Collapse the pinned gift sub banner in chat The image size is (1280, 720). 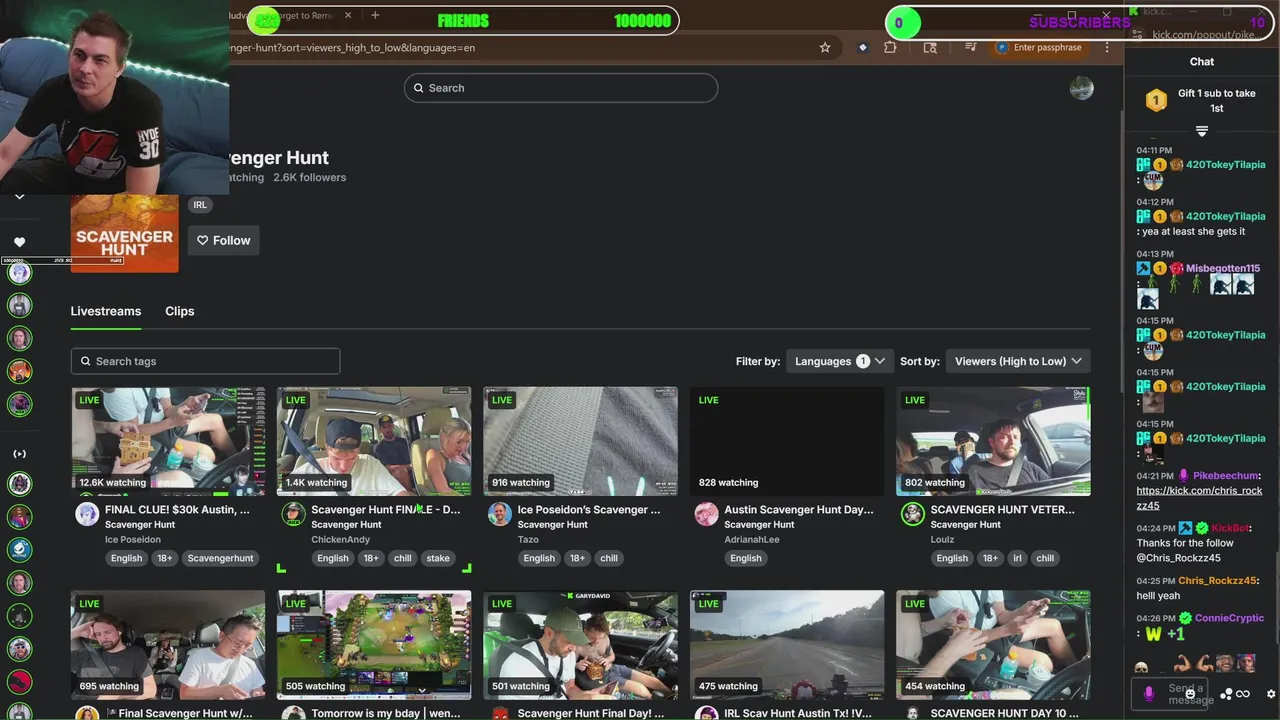(1202, 131)
